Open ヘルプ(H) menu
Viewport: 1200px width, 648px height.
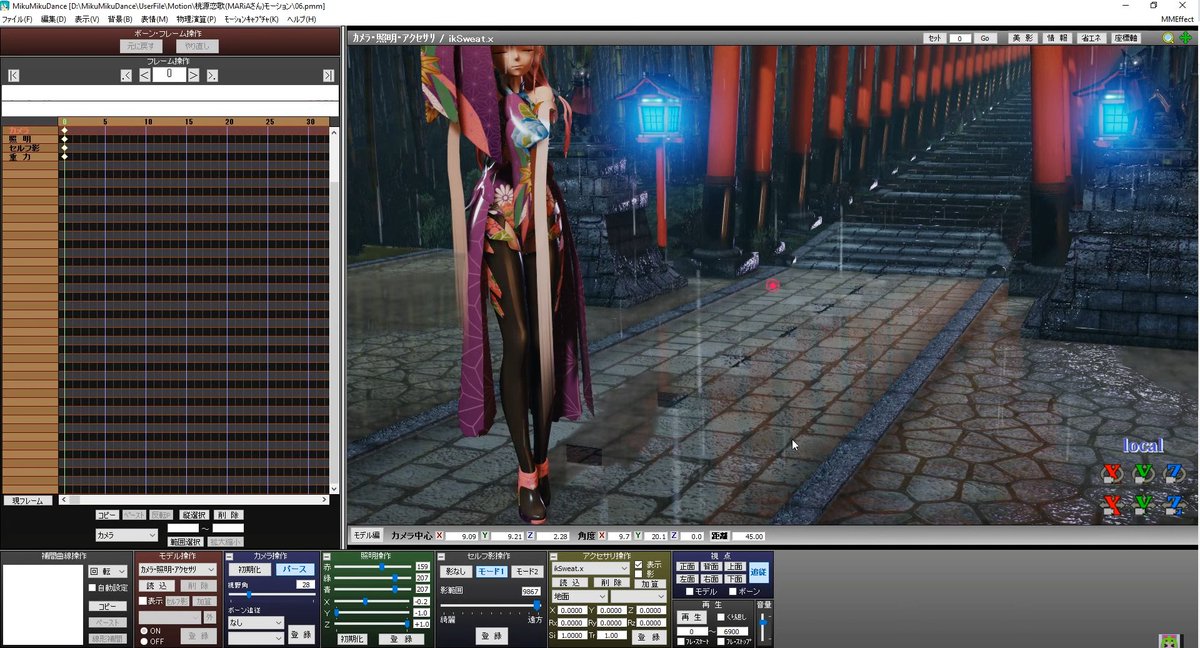(x=301, y=19)
